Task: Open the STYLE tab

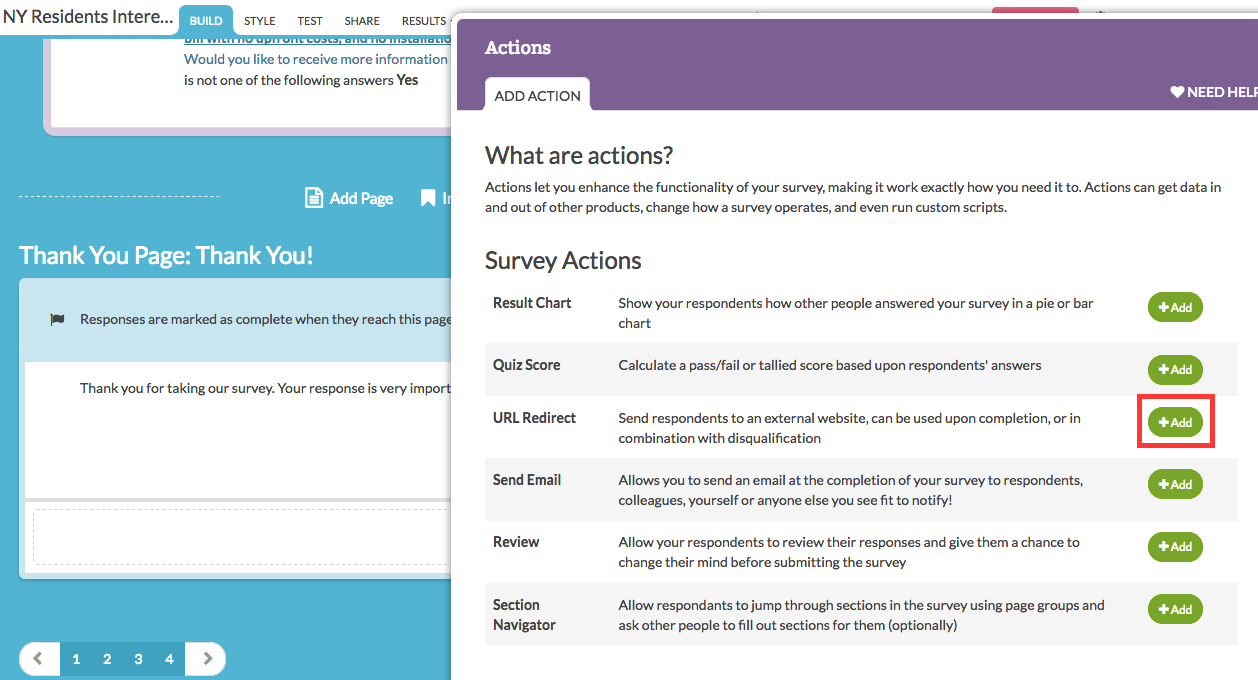Action: tap(260, 21)
